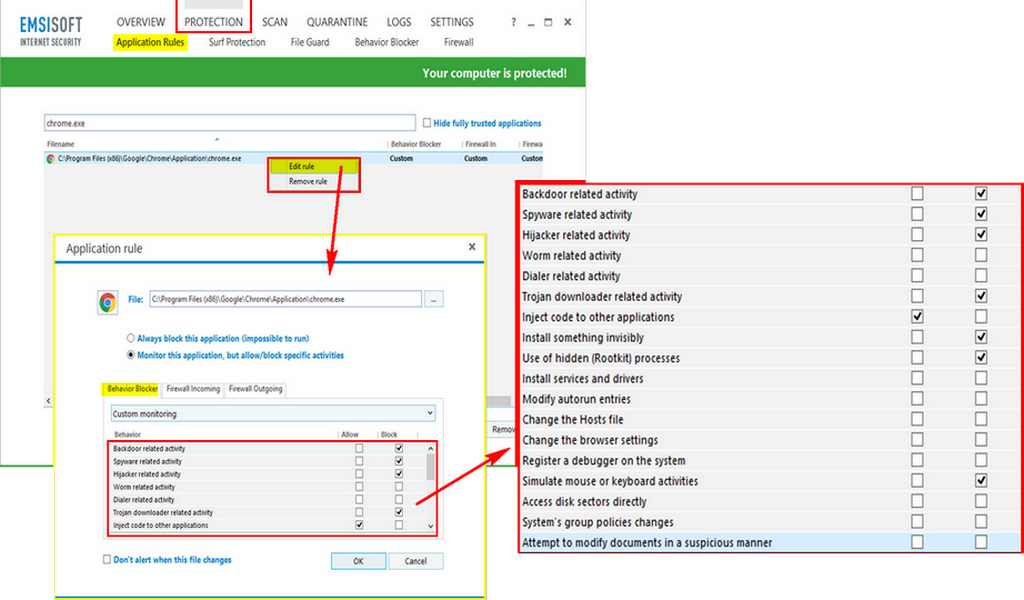Toggle Allow for Modify autorun entries

point(918,399)
